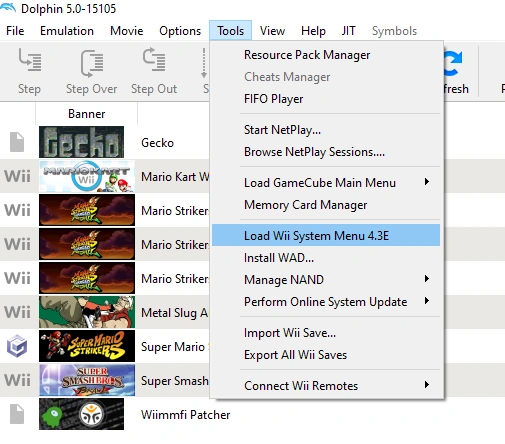Click the Step Out toolbar icon
The height and width of the screenshot is (444, 505).
click(x=154, y=59)
